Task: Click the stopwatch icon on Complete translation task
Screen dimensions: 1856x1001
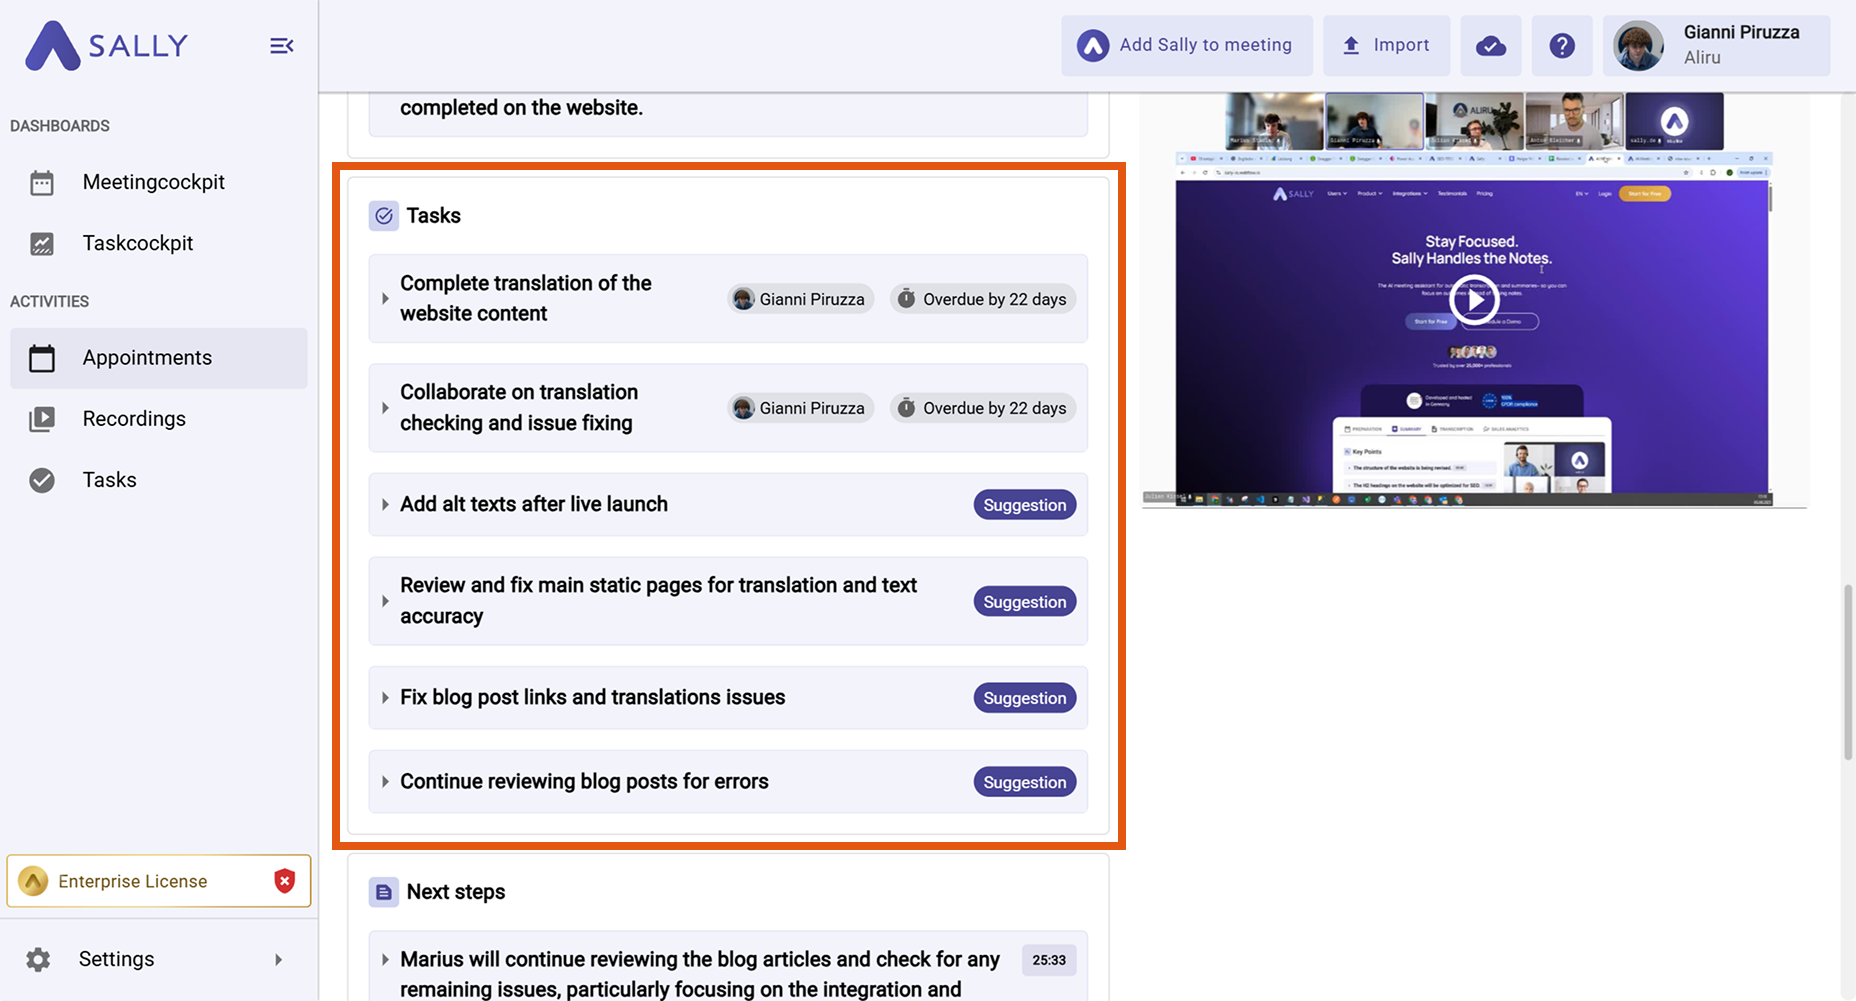Action: click(x=906, y=299)
